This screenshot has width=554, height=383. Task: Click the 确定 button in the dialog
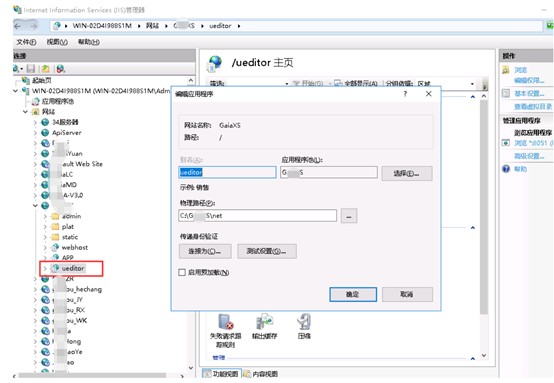pyautogui.click(x=353, y=294)
